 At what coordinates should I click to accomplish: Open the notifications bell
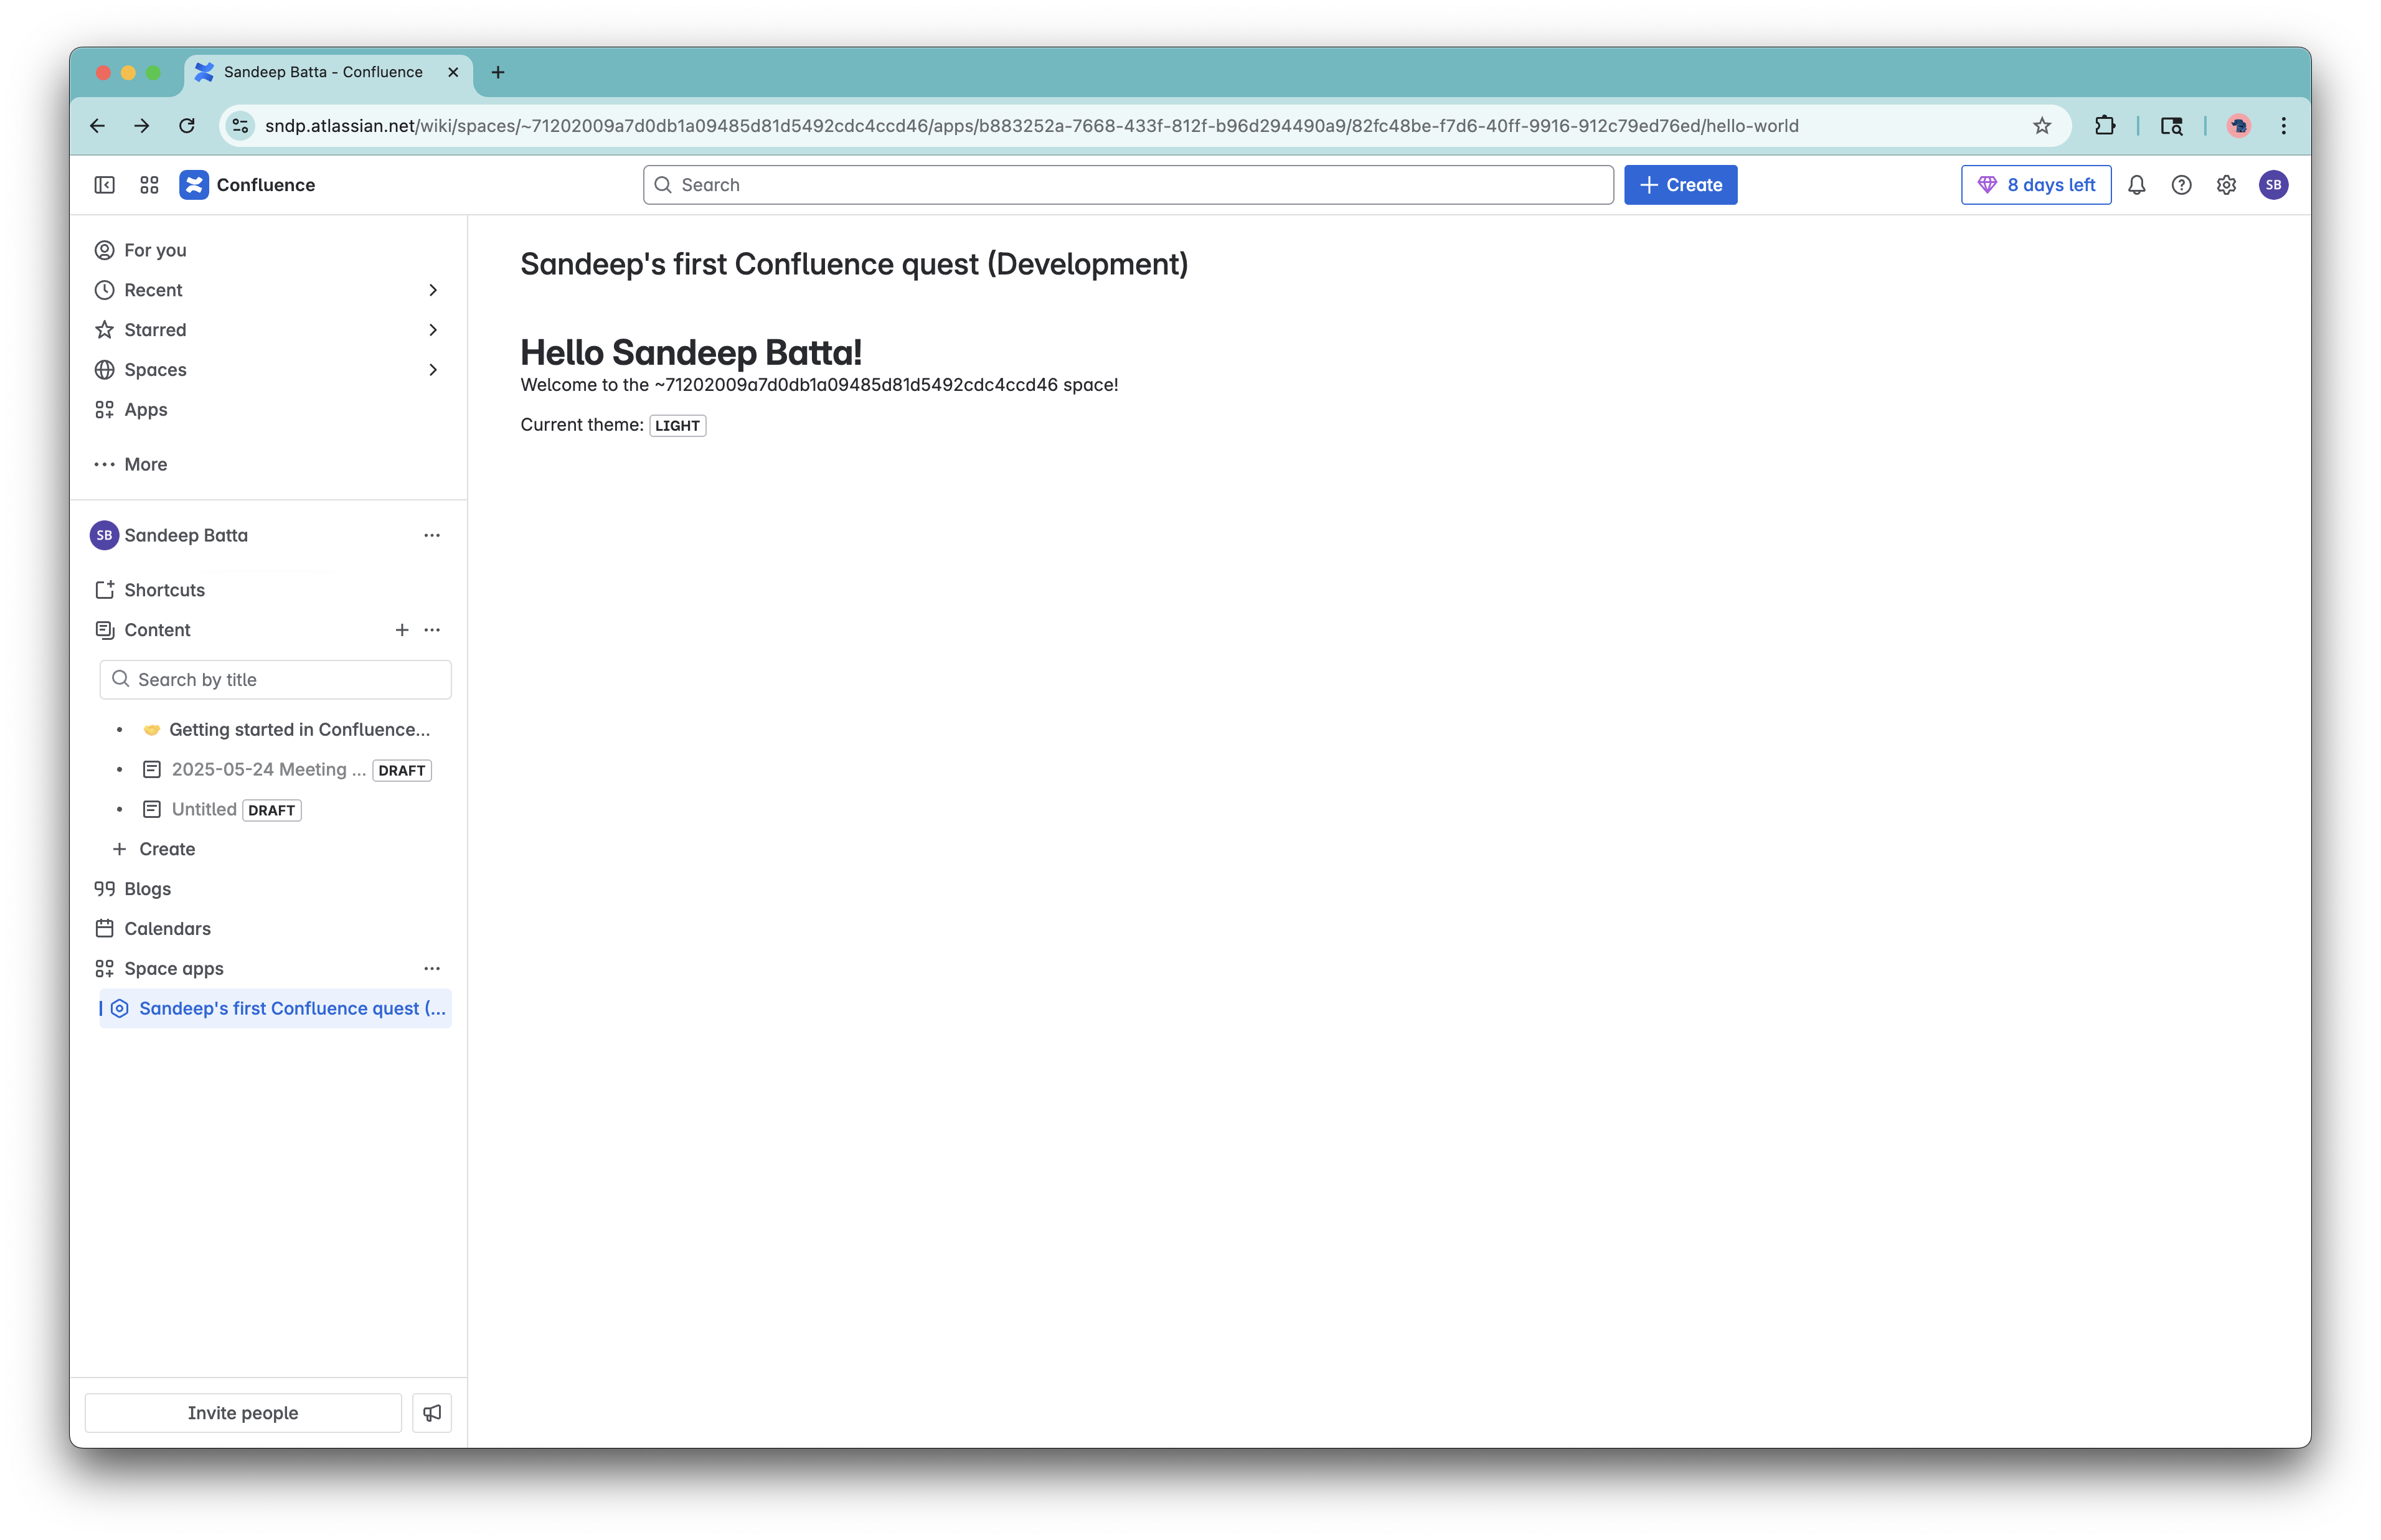pos(2136,185)
